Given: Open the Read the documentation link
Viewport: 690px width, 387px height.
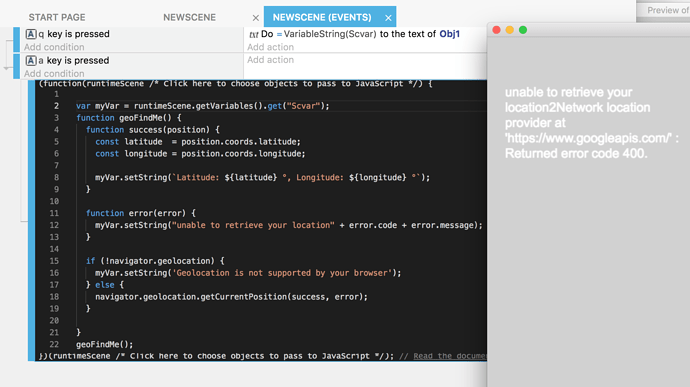Looking at the screenshot, I should click(450, 356).
